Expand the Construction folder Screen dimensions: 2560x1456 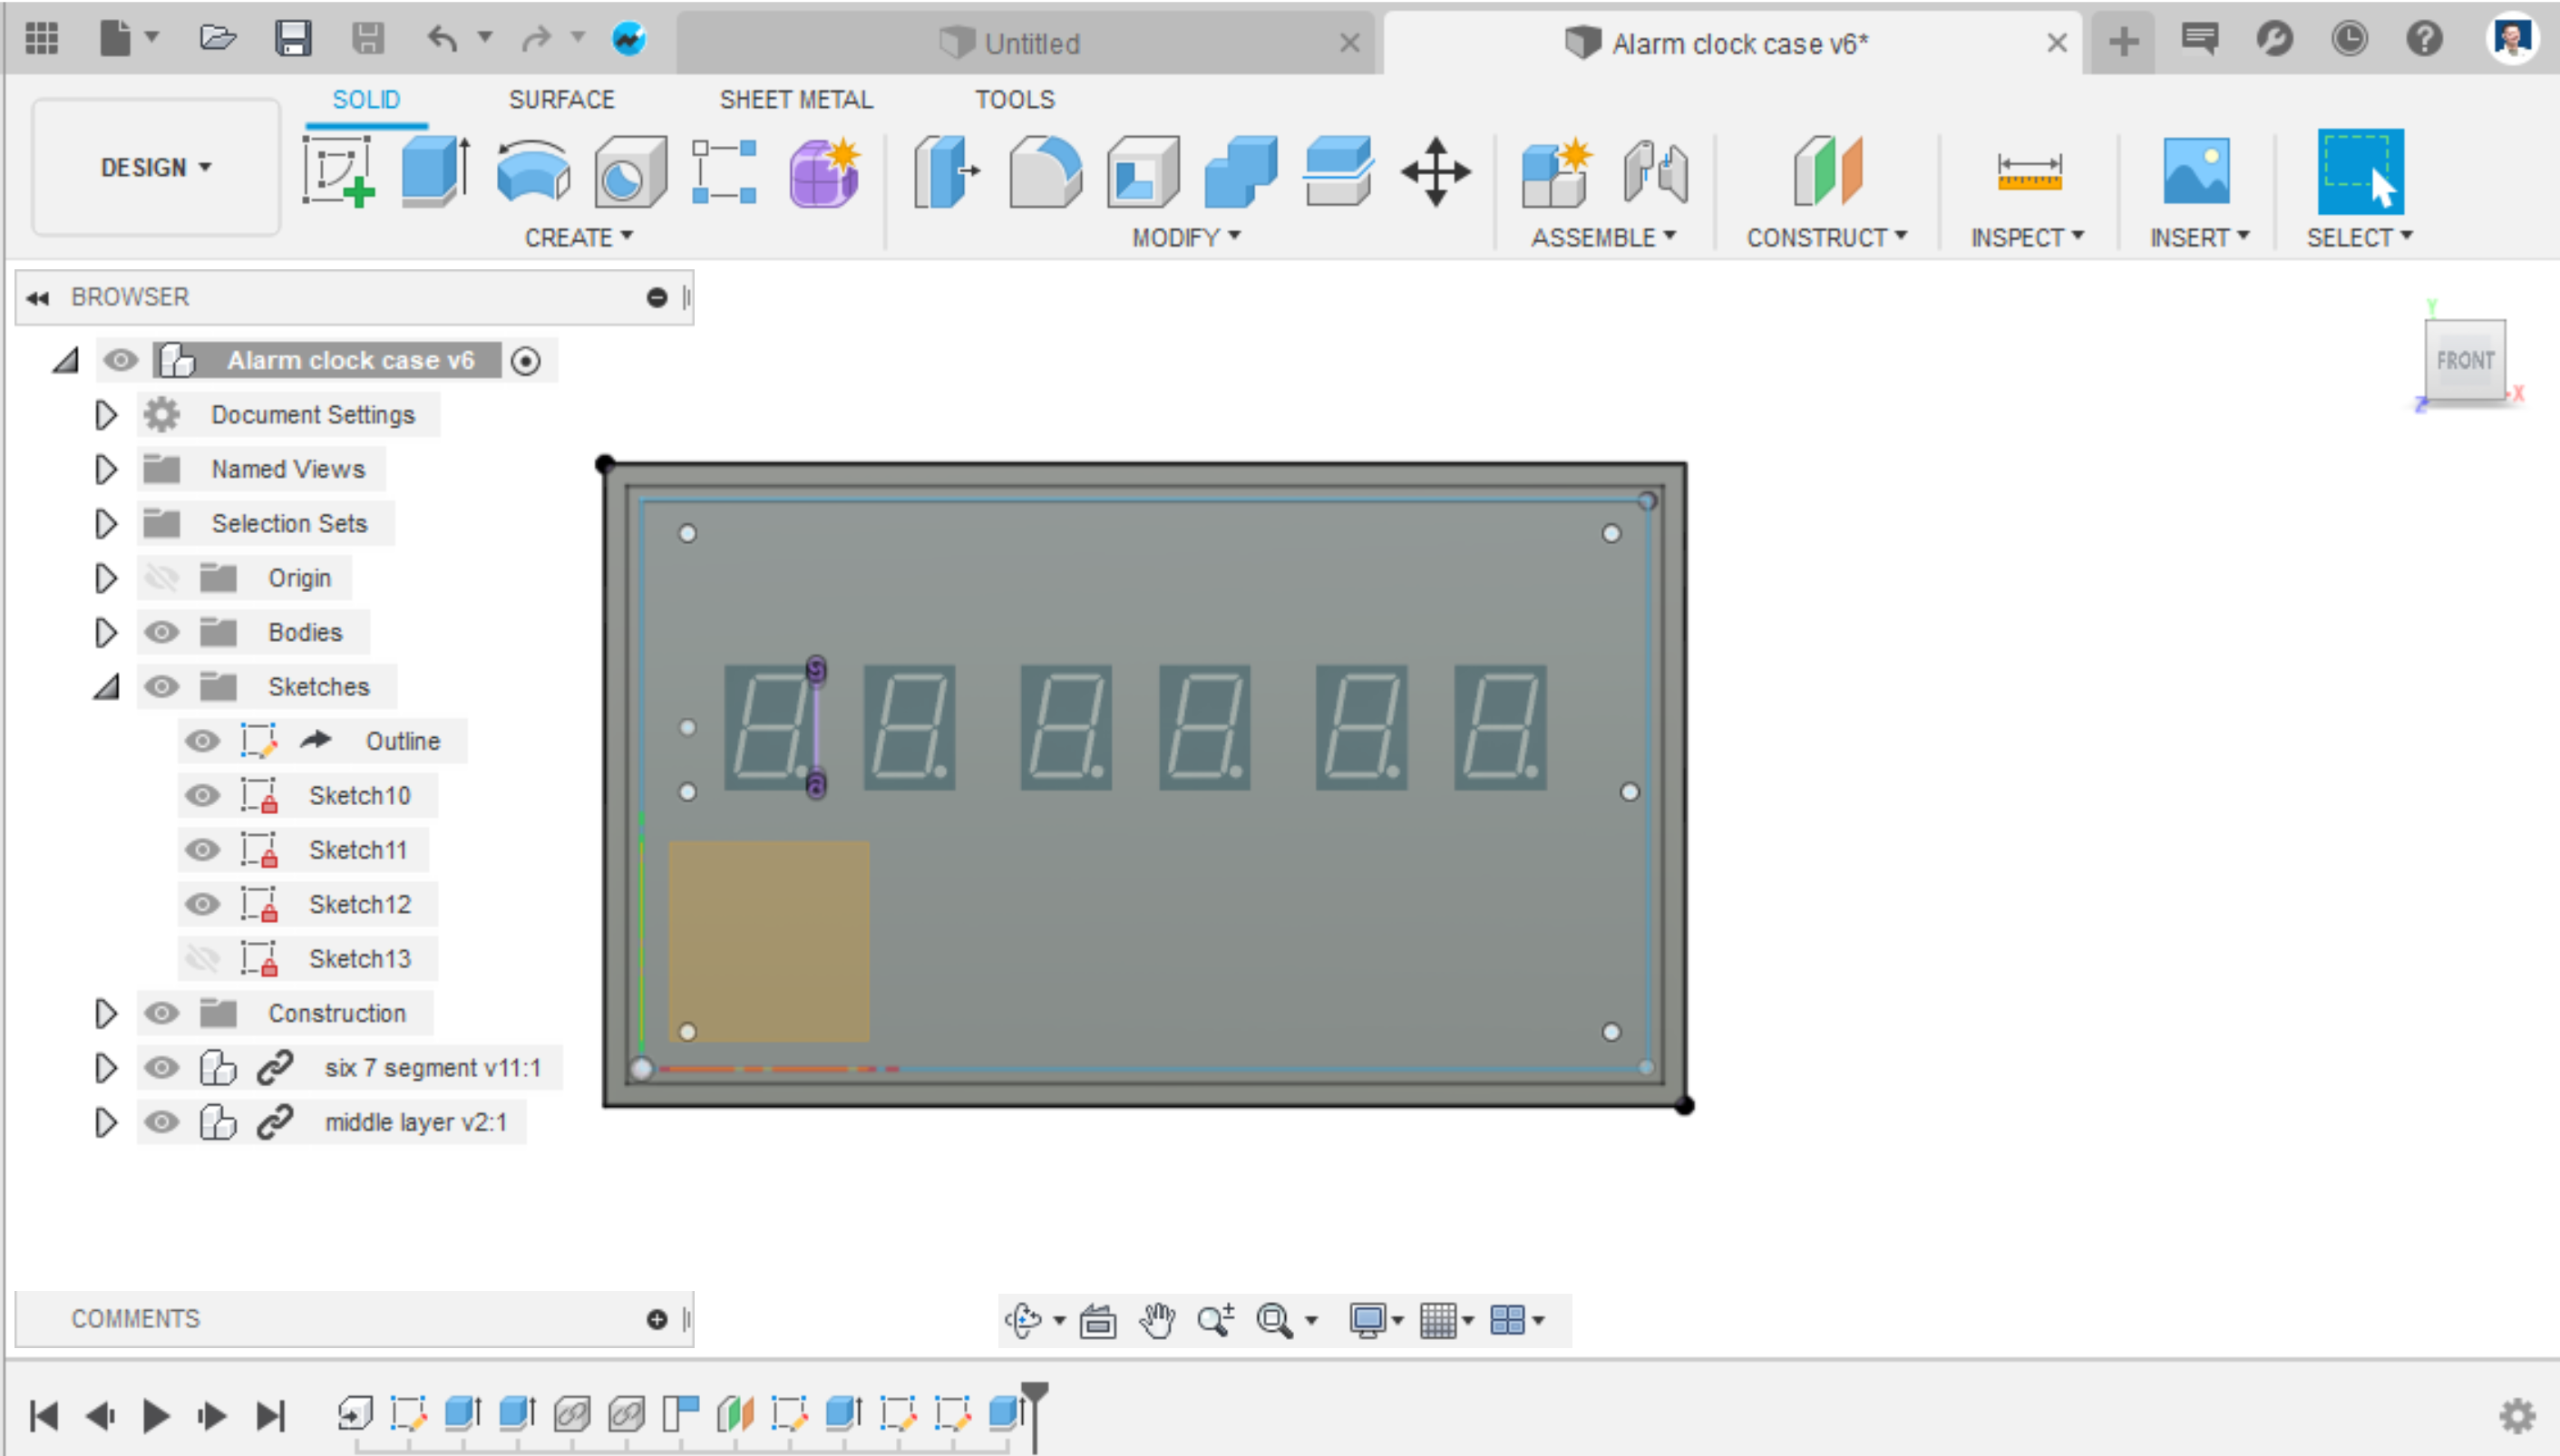click(x=104, y=1013)
